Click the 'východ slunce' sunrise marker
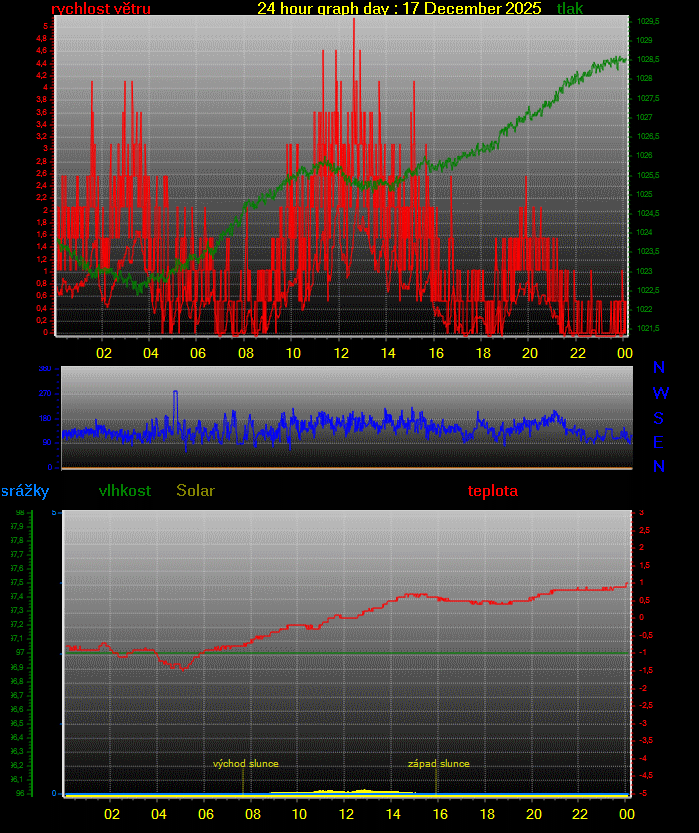This screenshot has height=833, width=699. pyautogui.click(x=245, y=764)
